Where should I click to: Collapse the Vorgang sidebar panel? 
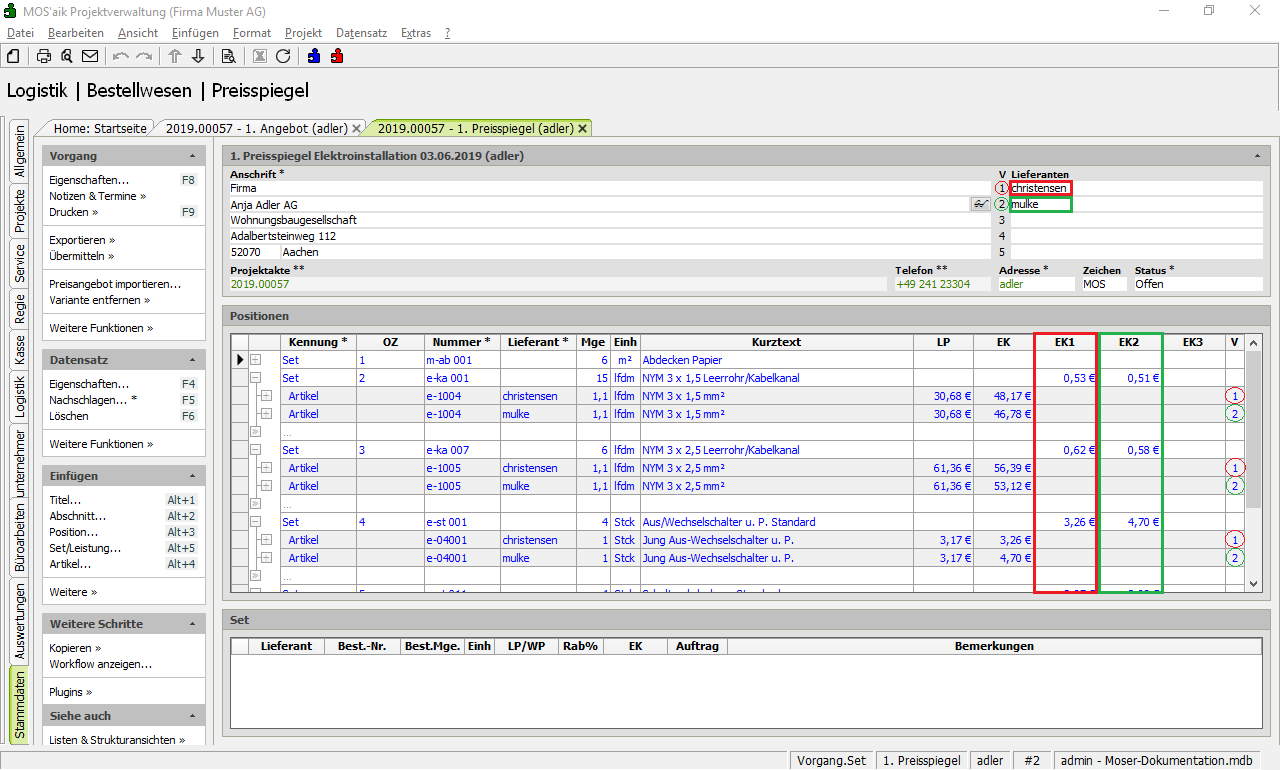coord(192,157)
